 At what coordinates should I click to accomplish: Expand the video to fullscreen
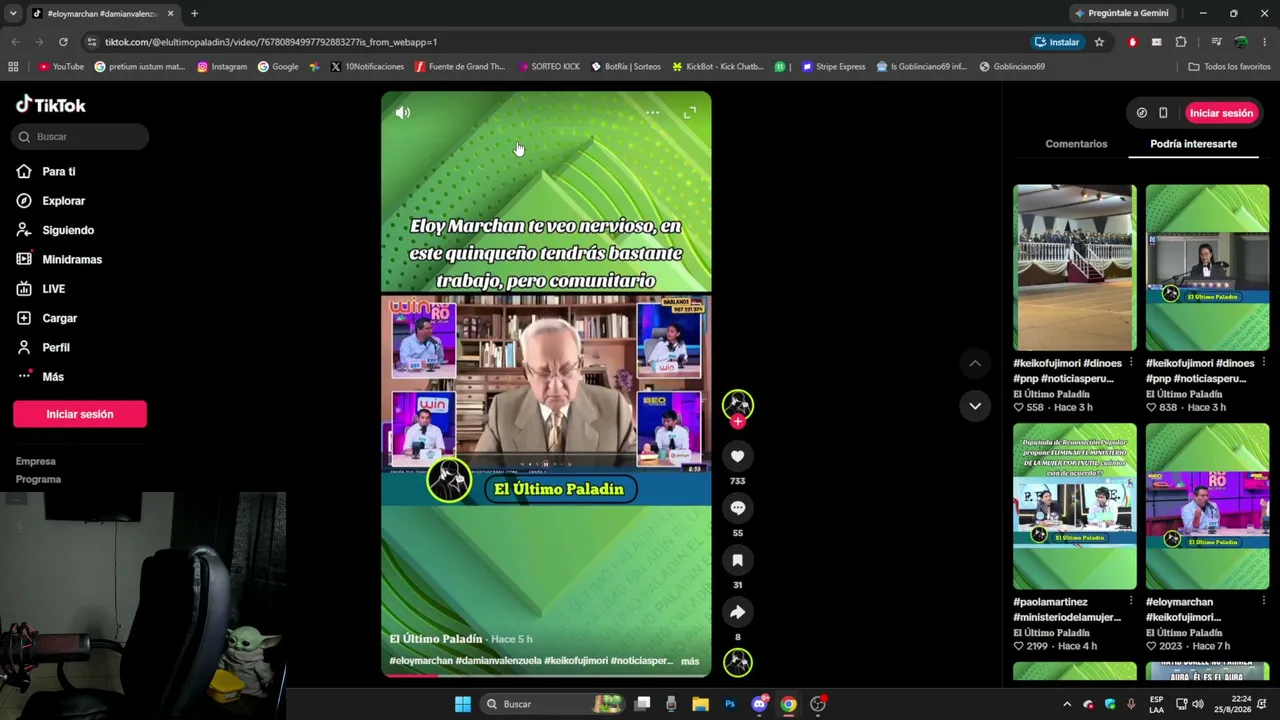(689, 113)
